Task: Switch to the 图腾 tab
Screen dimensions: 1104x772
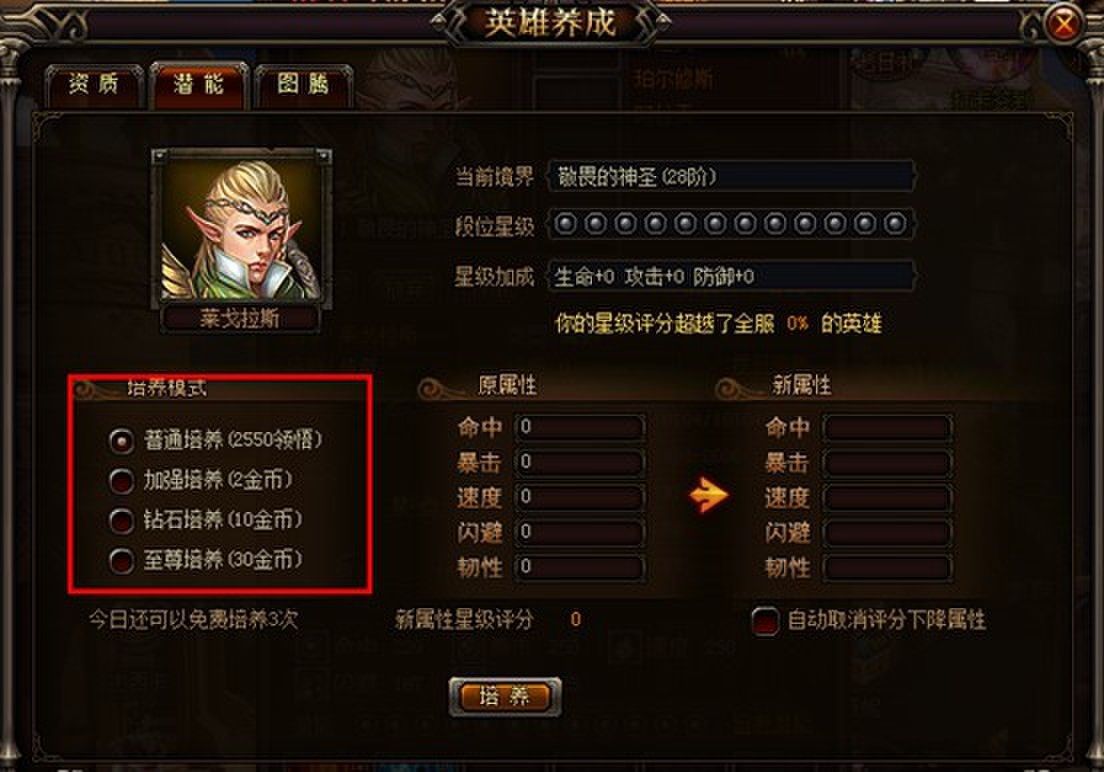Action: pyautogui.click(x=303, y=85)
